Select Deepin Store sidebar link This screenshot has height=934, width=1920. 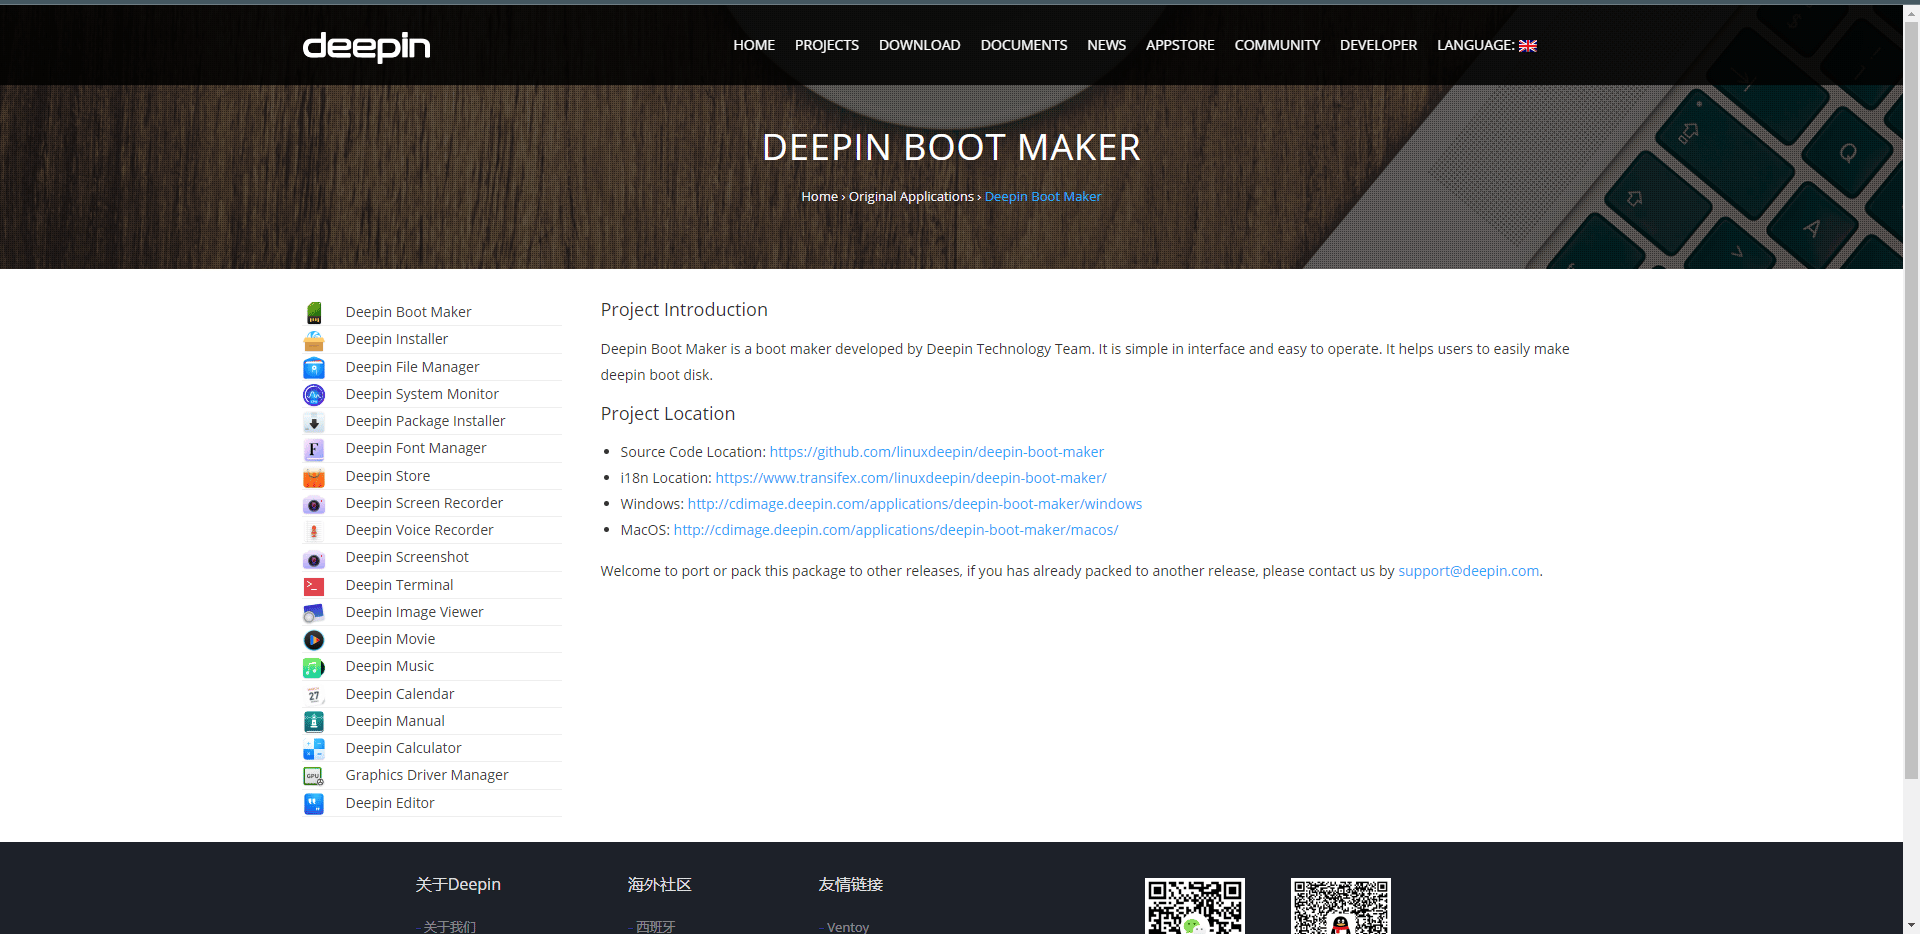click(x=388, y=476)
